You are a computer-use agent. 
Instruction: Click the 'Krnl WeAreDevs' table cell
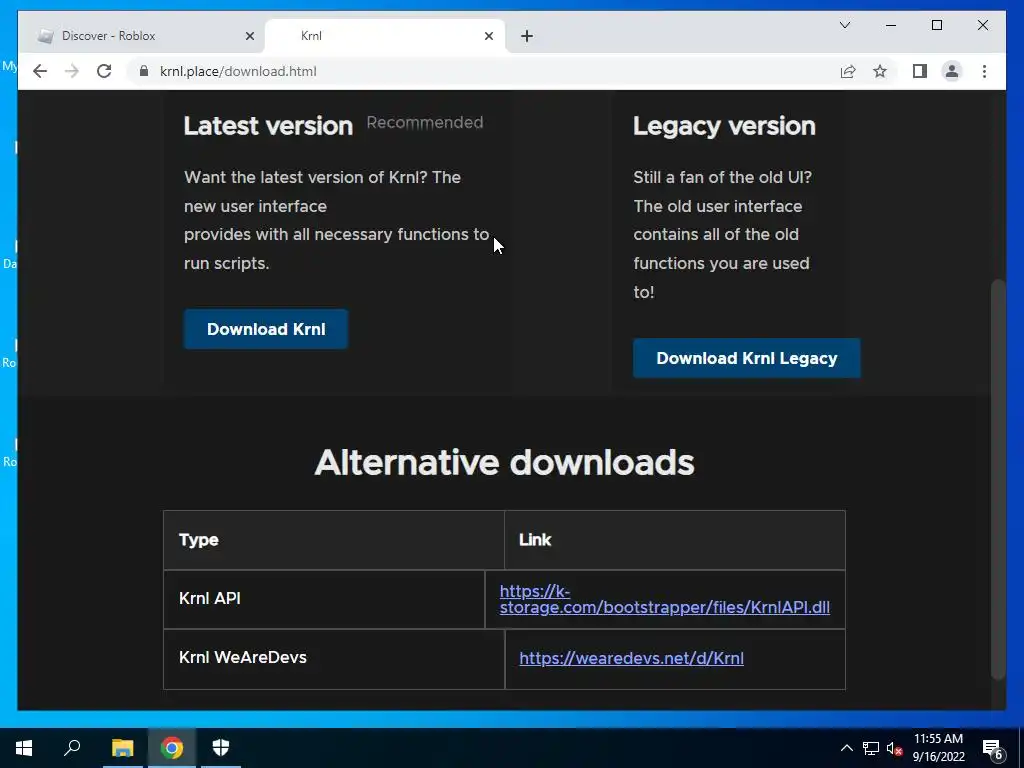pyautogui.click(x=334, y=658)
